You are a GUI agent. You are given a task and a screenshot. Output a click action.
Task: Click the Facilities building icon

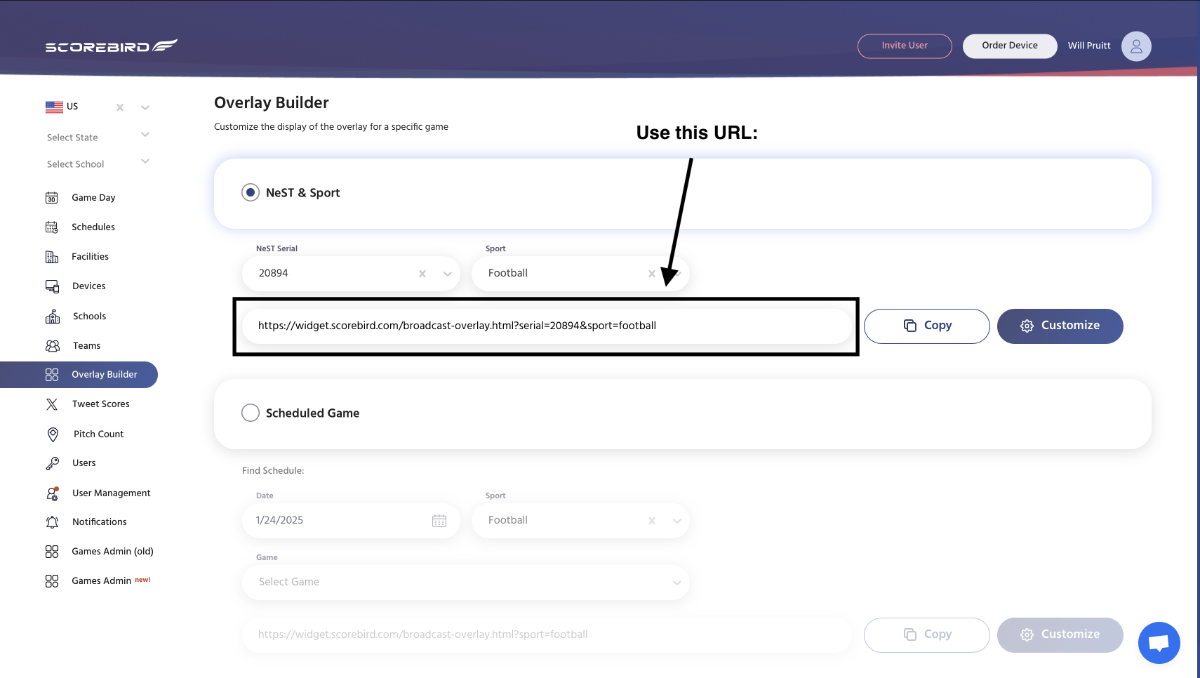coord(52,257)
